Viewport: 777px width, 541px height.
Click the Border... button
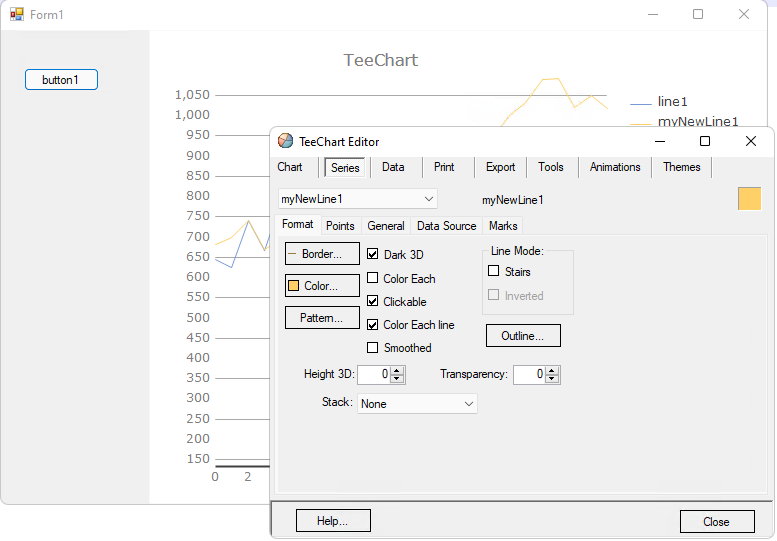322,254
